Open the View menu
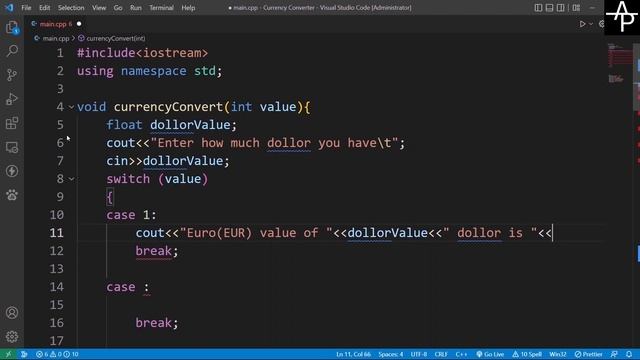 [99, 8]
